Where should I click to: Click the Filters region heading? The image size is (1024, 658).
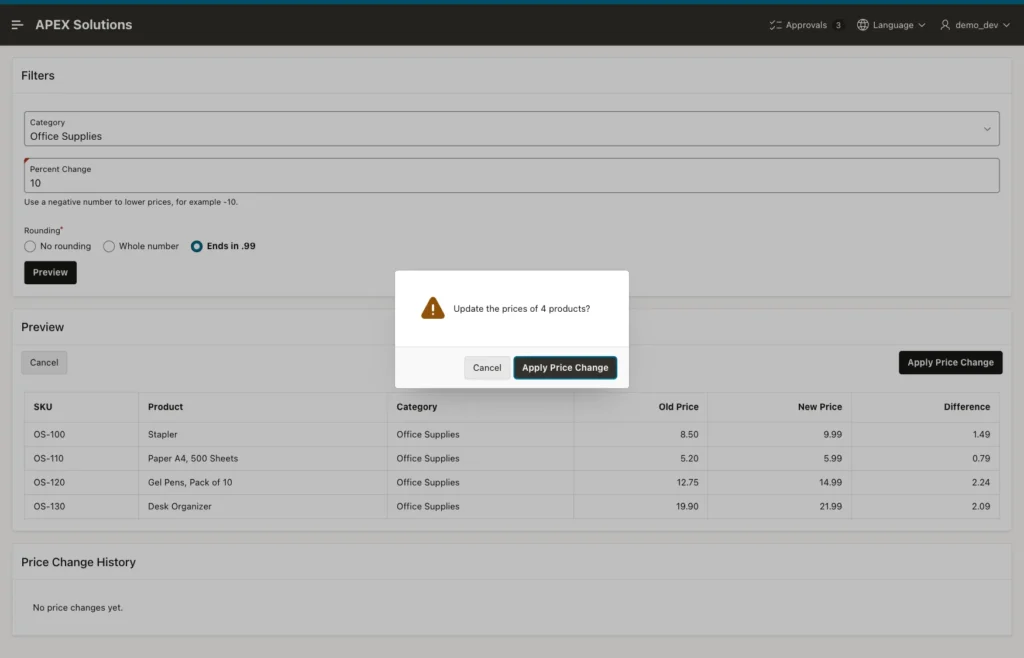coord(38,76)
